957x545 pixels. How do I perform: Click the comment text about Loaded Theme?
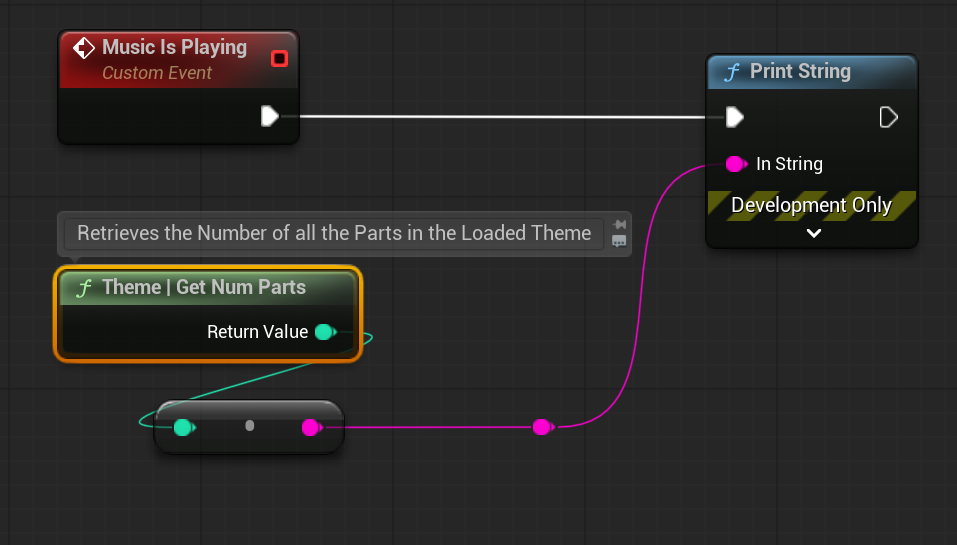[x=334, y=233]
